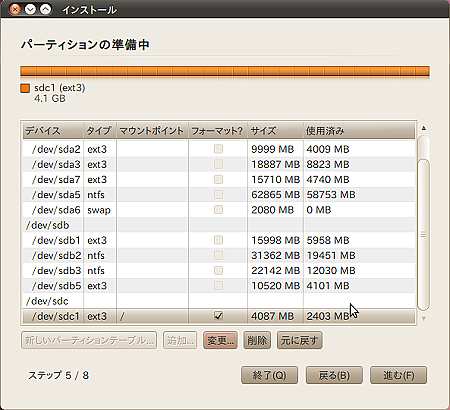The image size is (450, 410).
Task: Toggle format checkbox for /dev/sda2
Action: 218,149
